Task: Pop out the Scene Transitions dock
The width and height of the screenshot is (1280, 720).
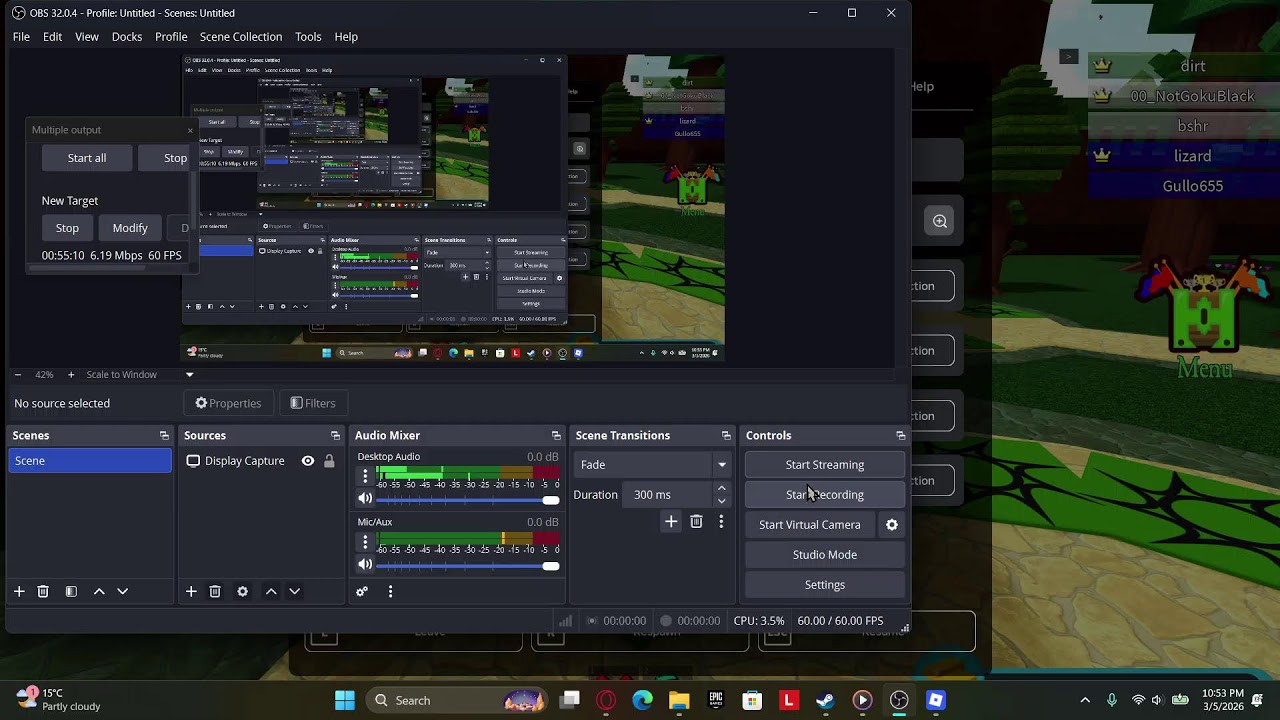Action: point(726,435)
